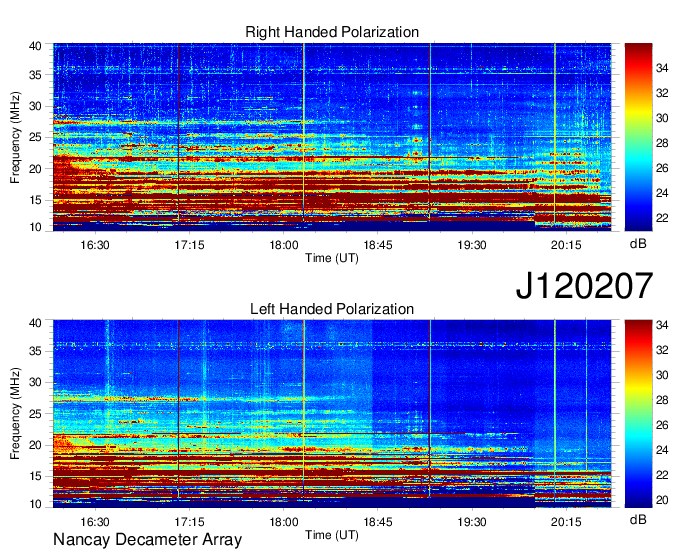This screenshot has width=680, height=552.
Task: Click the 18:45 tick on right-handed plot
Action: coord(378,245)
